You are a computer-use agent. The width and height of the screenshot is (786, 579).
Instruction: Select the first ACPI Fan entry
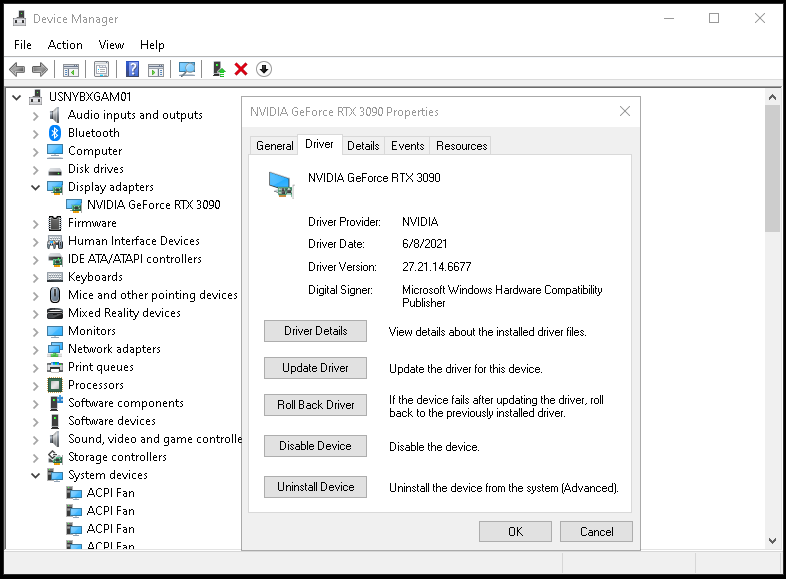pyautogui.click(x=110, y=493)
